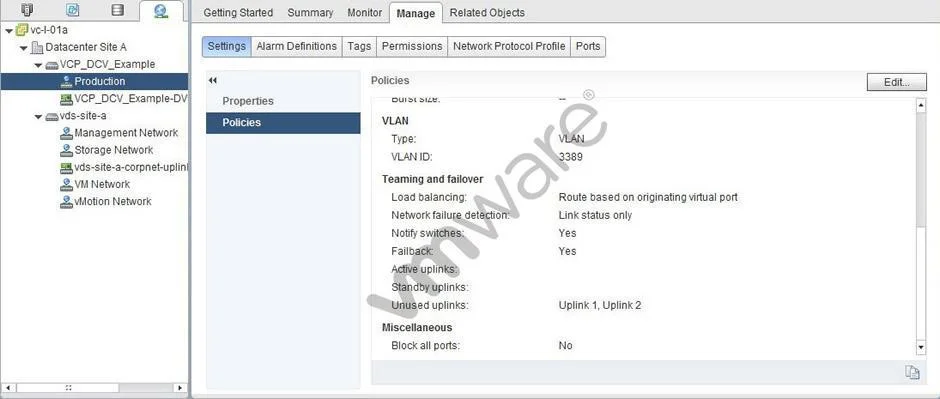Open the Storage navigator icon

pos(118,10)
